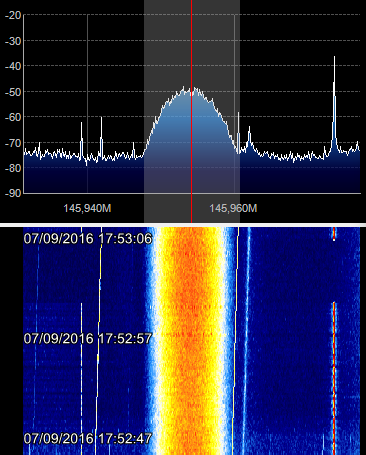Screen dimensions: 366x455
Task: Click the waterfall timestamp 17:52:47
Action: [88, 438]
